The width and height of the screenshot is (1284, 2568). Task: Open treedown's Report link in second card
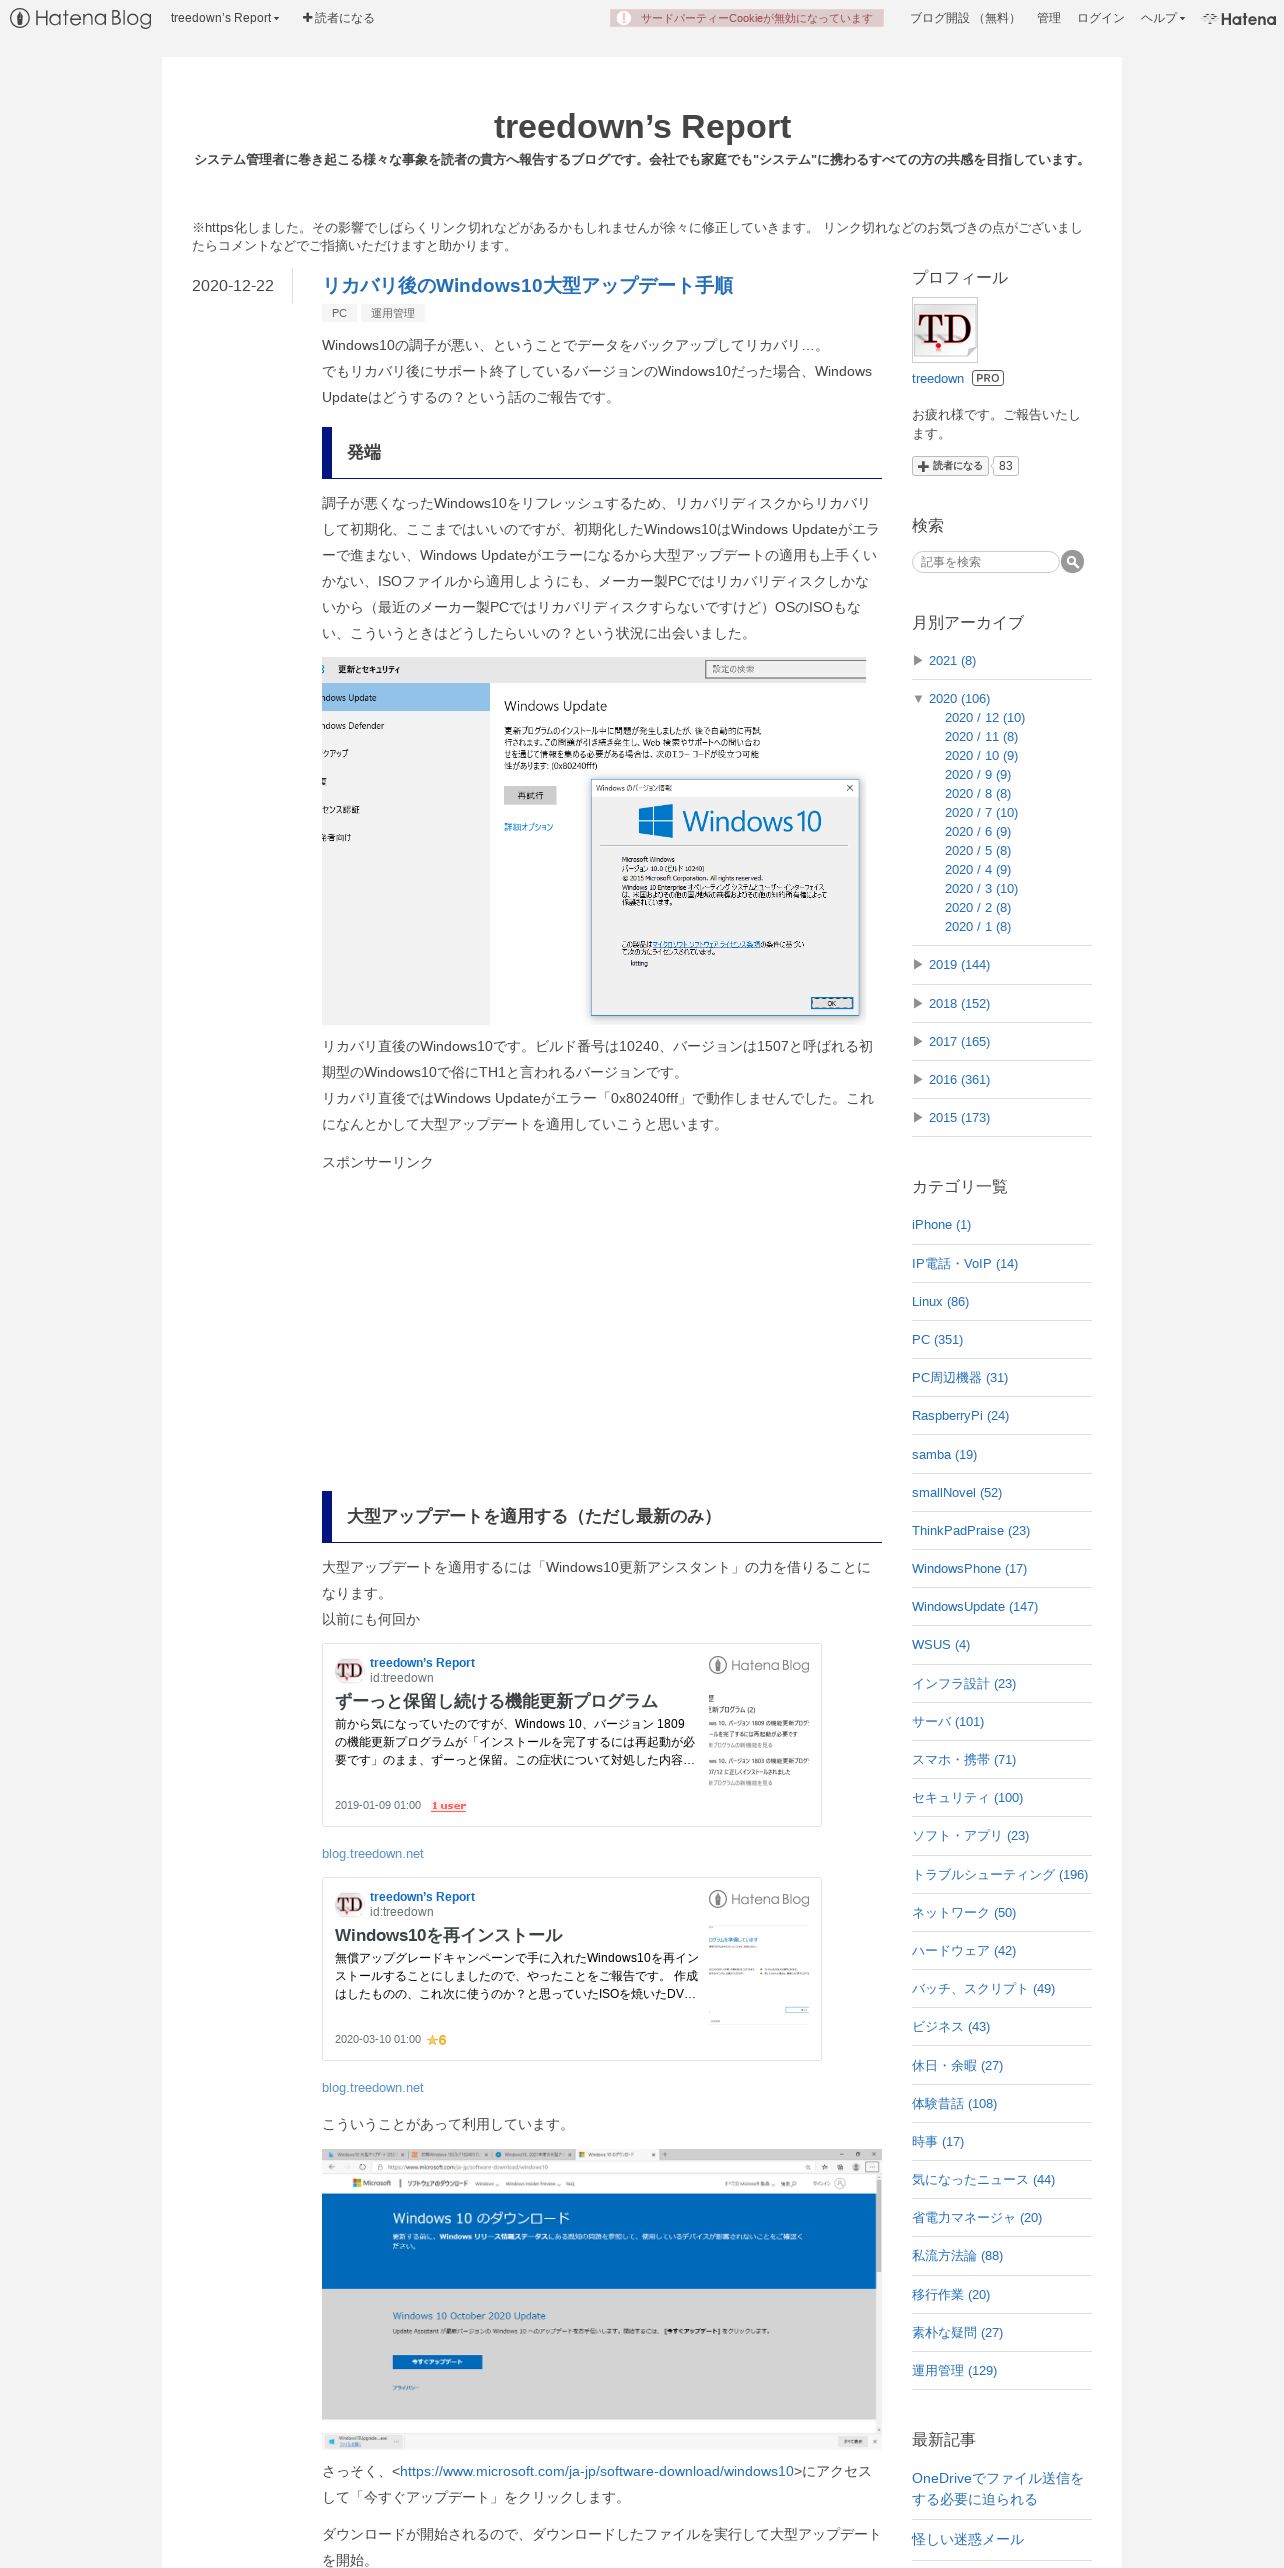(x=422, y=1896)
